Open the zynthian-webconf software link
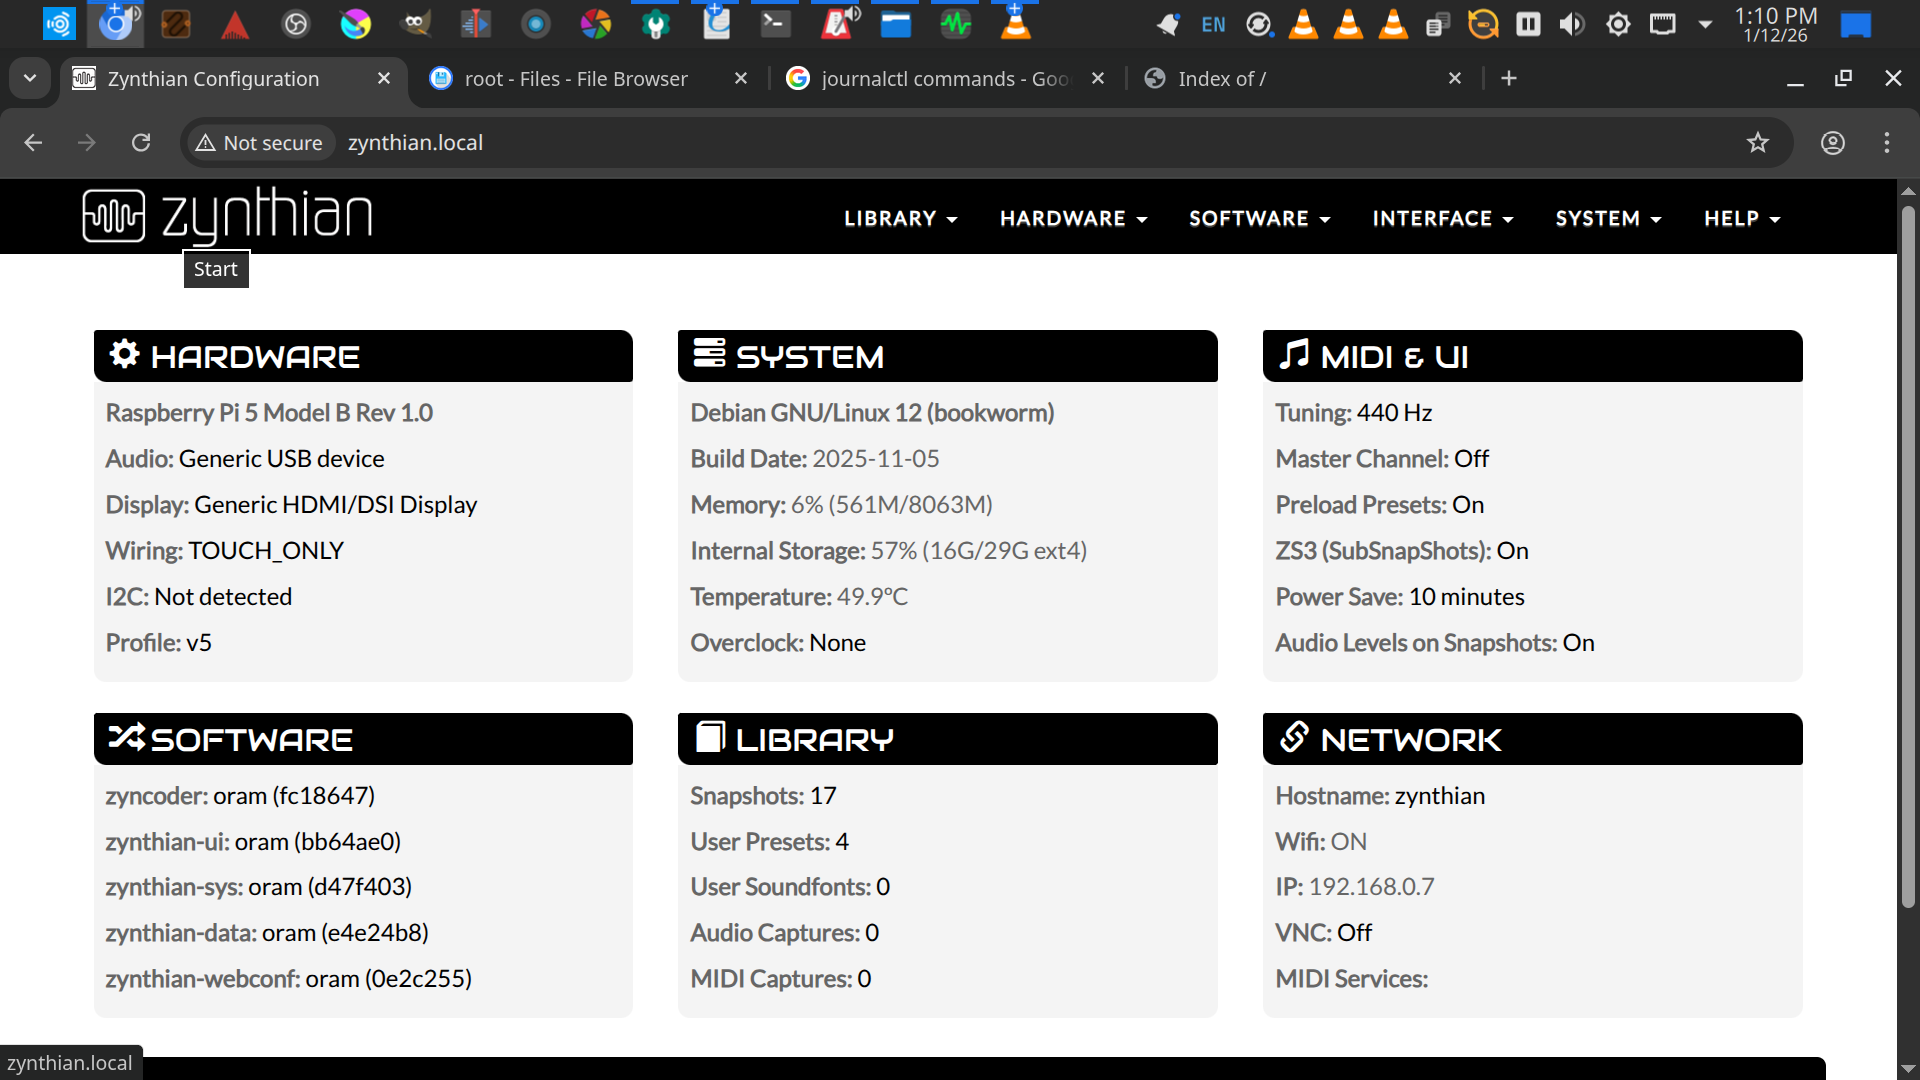 point(202,979)
